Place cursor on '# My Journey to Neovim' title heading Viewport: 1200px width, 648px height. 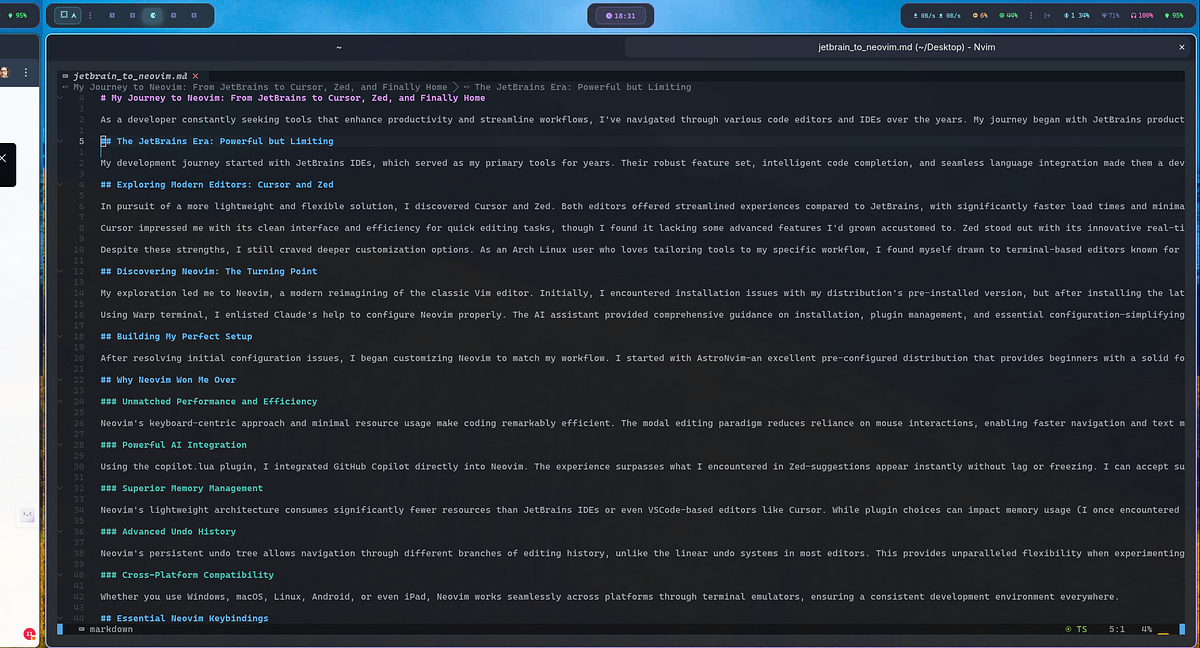(x=293, y=98)
